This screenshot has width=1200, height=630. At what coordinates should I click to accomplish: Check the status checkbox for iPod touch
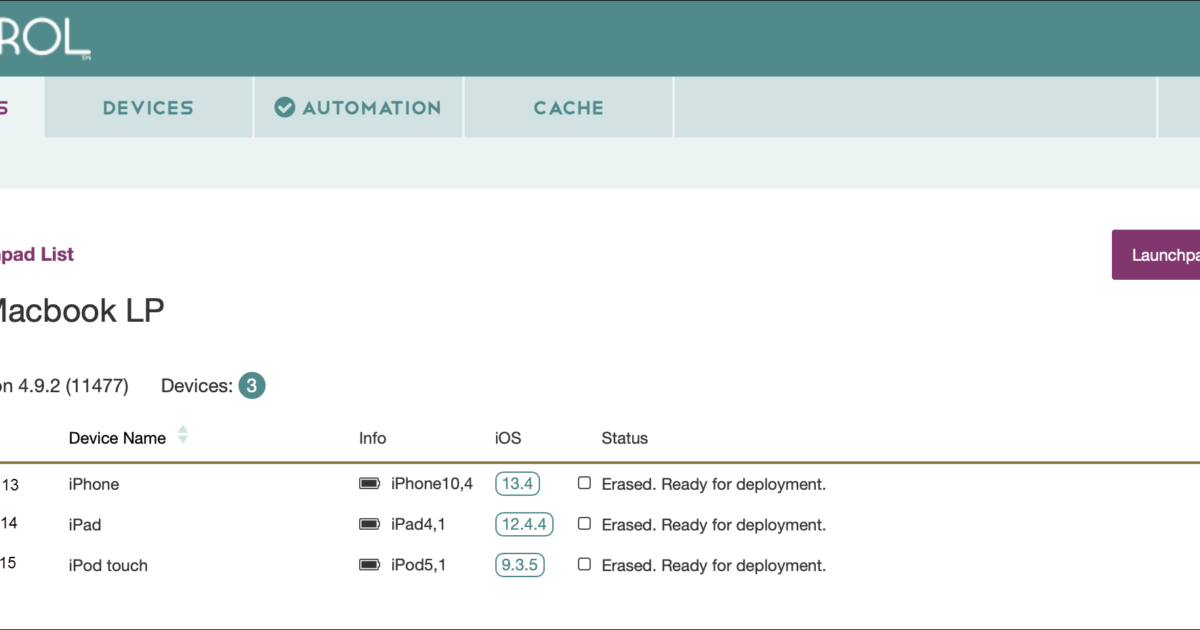tap(584, 564)
